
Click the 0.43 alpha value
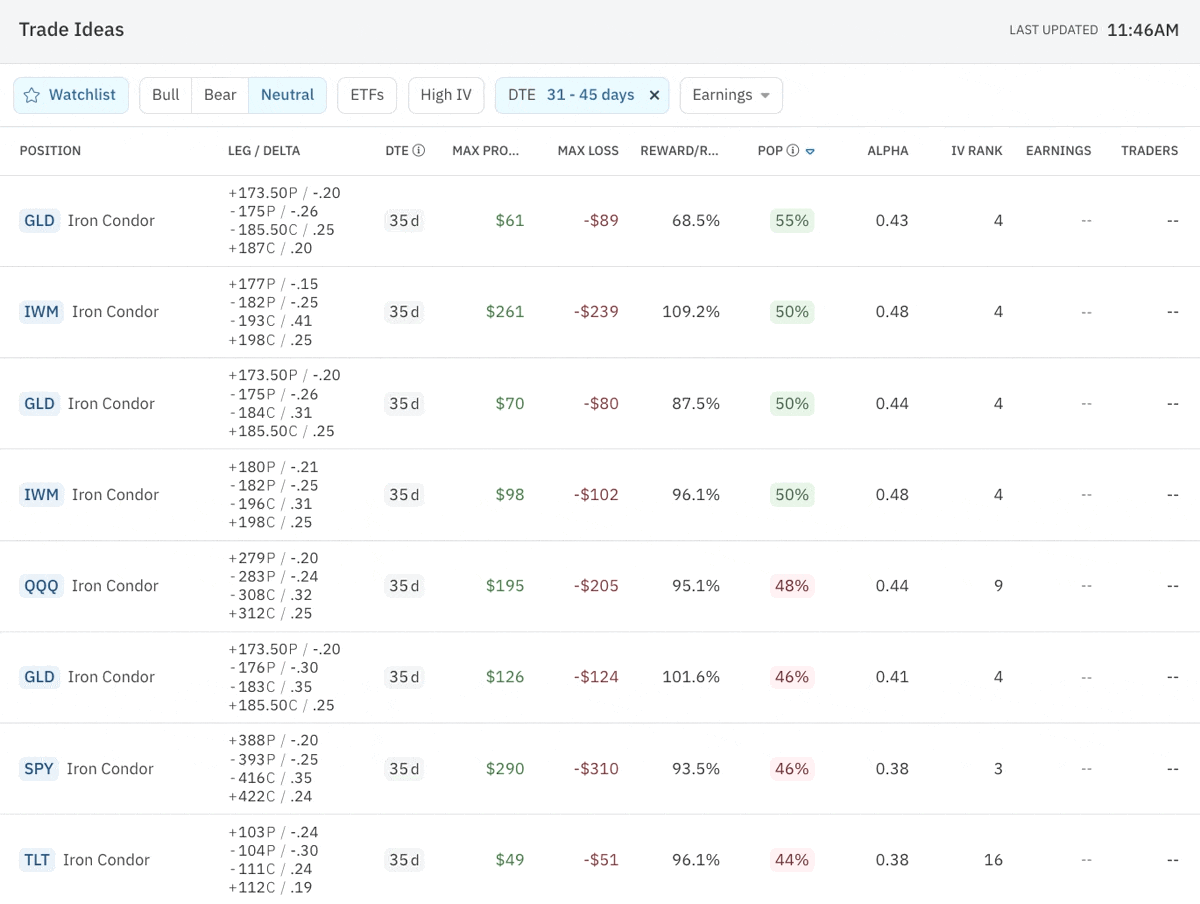click(x=892, y=221)
